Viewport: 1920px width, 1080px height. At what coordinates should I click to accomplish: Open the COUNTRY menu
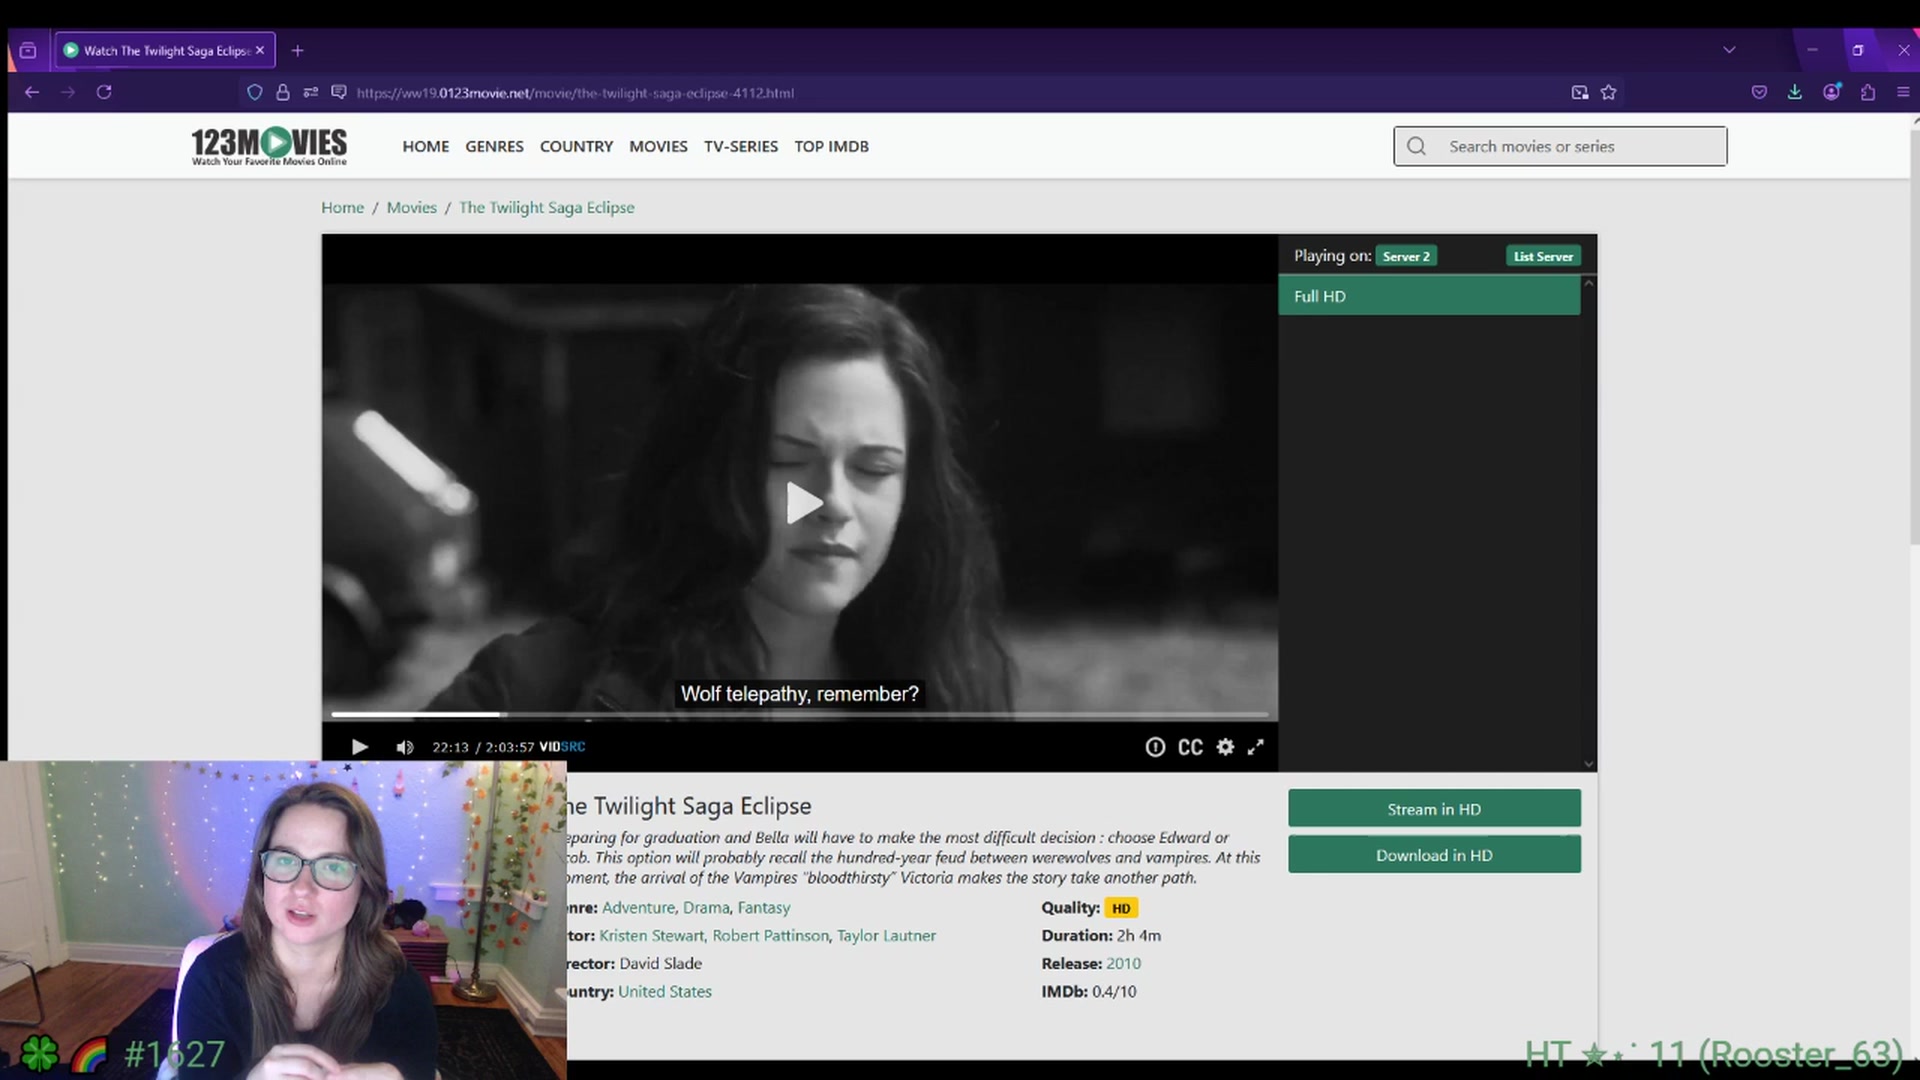(576, 146)
